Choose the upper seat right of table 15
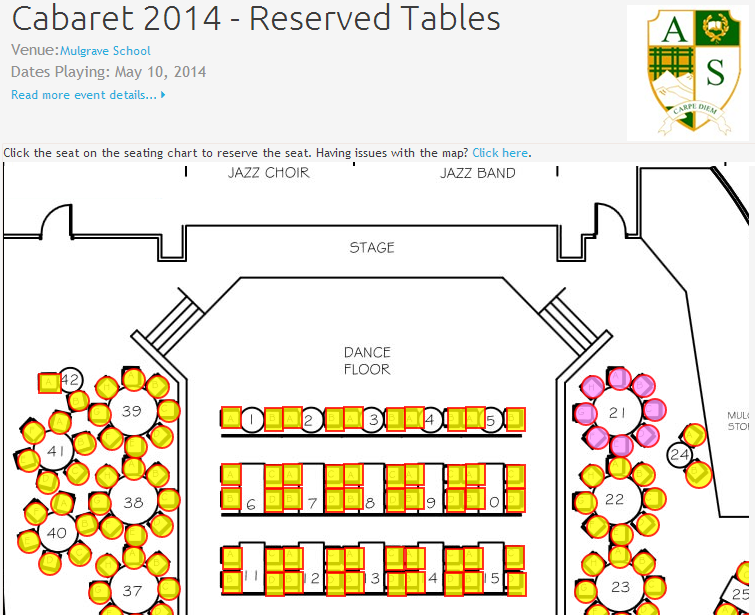 pos(515,555)
